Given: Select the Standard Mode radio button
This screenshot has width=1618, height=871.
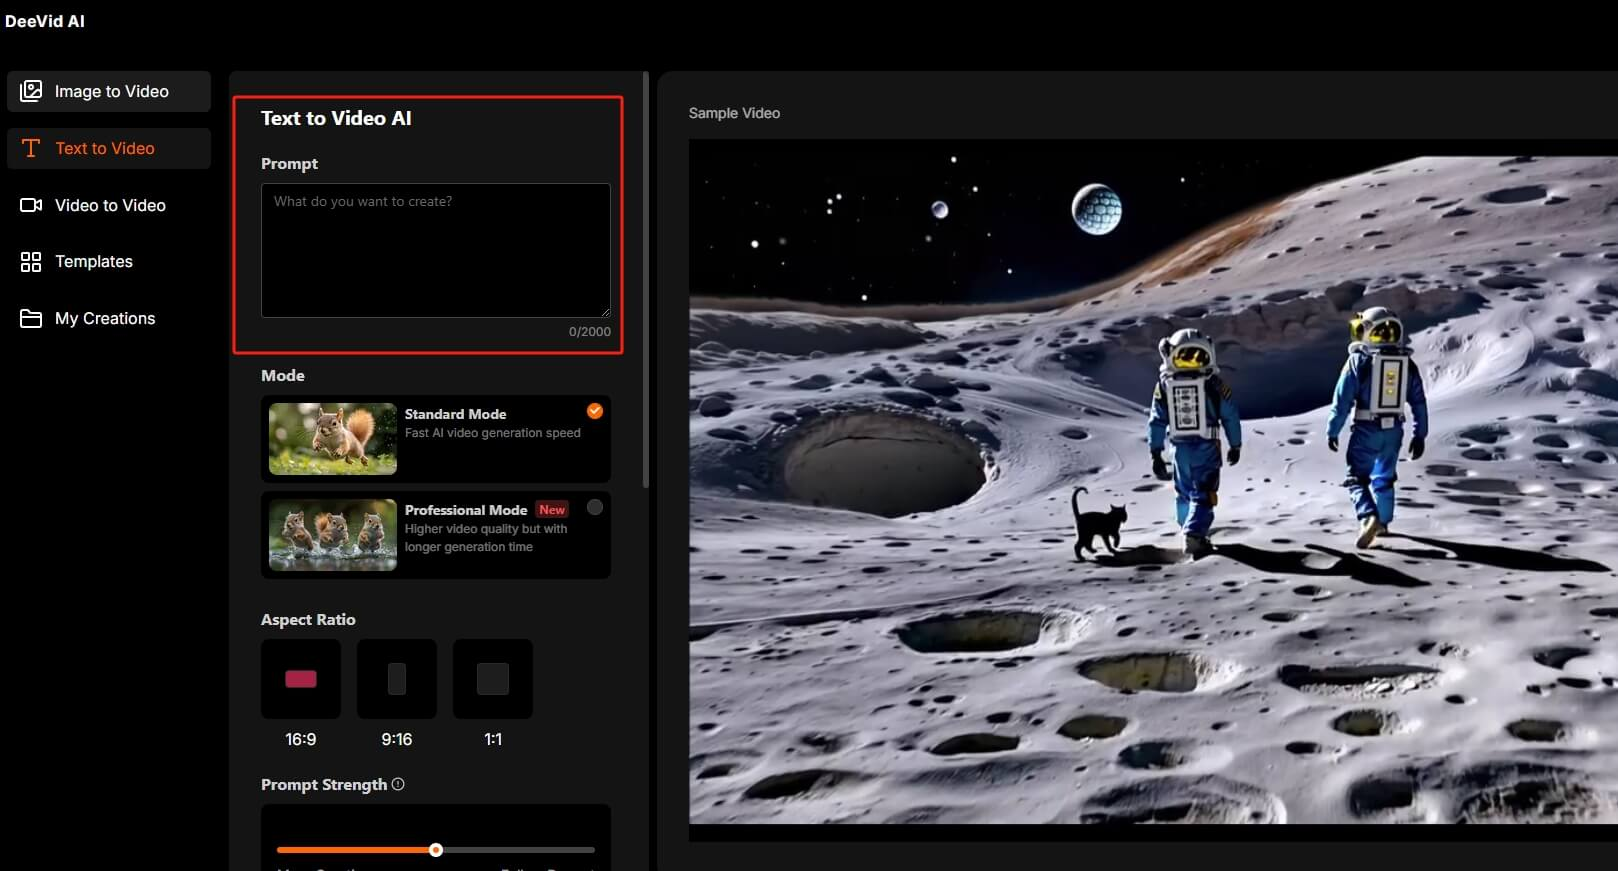Looking at the screenshot, I should coord(595,411).
